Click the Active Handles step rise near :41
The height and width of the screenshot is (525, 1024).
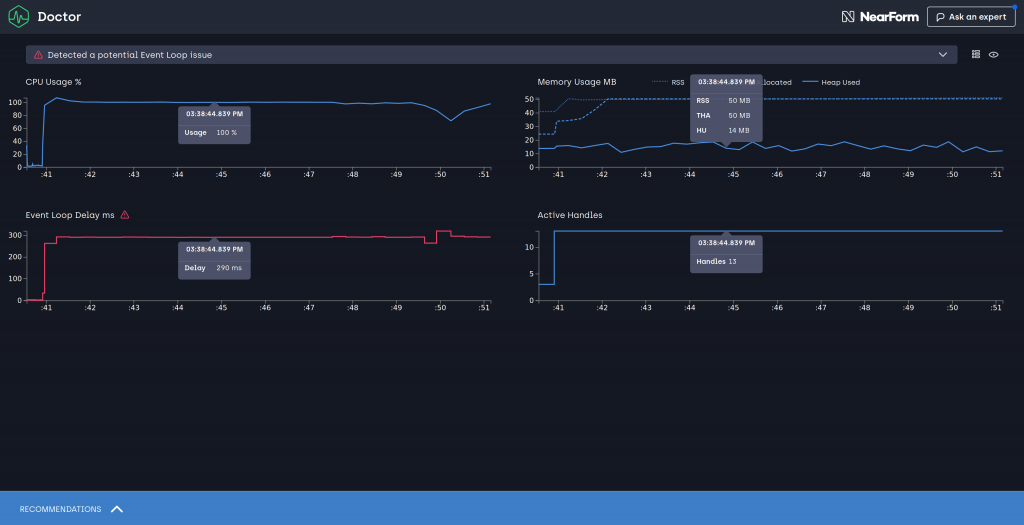554,257
